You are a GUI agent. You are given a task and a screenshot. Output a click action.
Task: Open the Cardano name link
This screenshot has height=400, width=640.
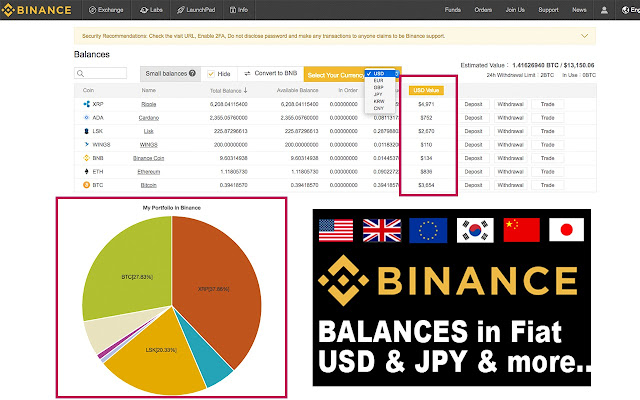pyautogui.click(x=149, y=118)
